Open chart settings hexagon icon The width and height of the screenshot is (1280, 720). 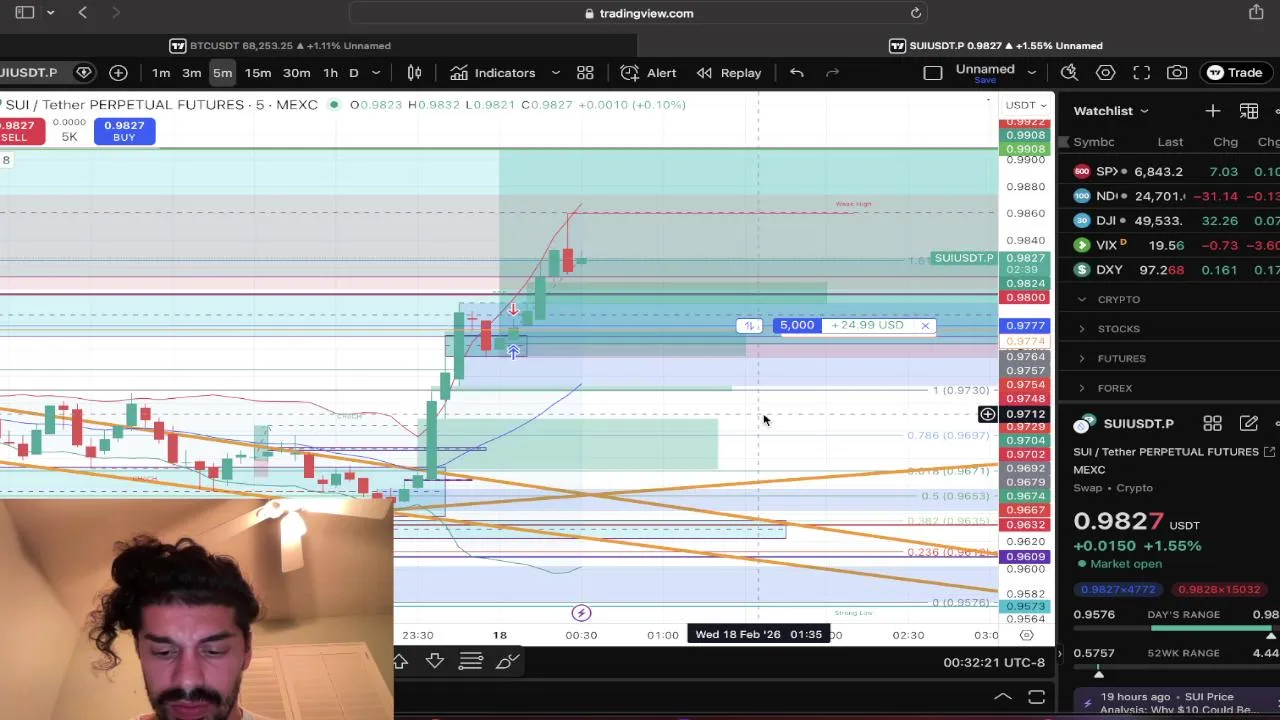(x=1105, y=72)
